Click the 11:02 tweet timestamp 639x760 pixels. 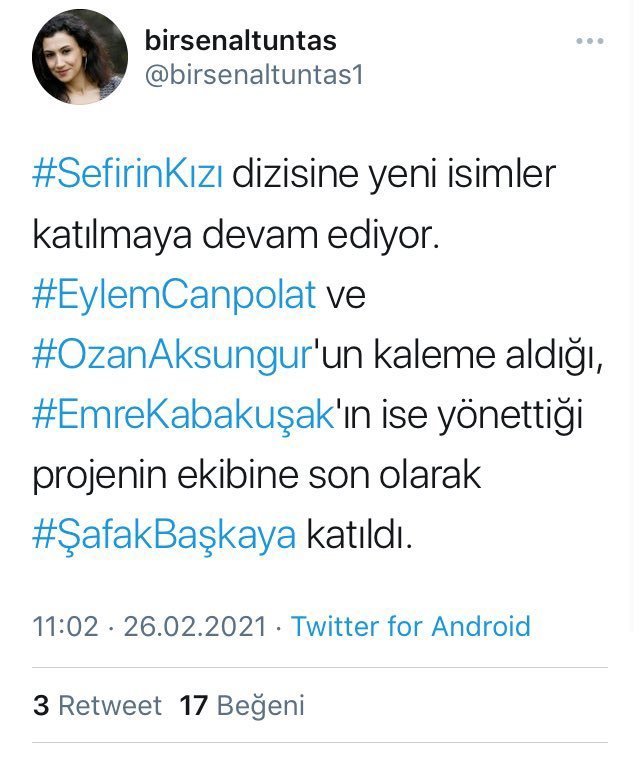coord(66,627)
